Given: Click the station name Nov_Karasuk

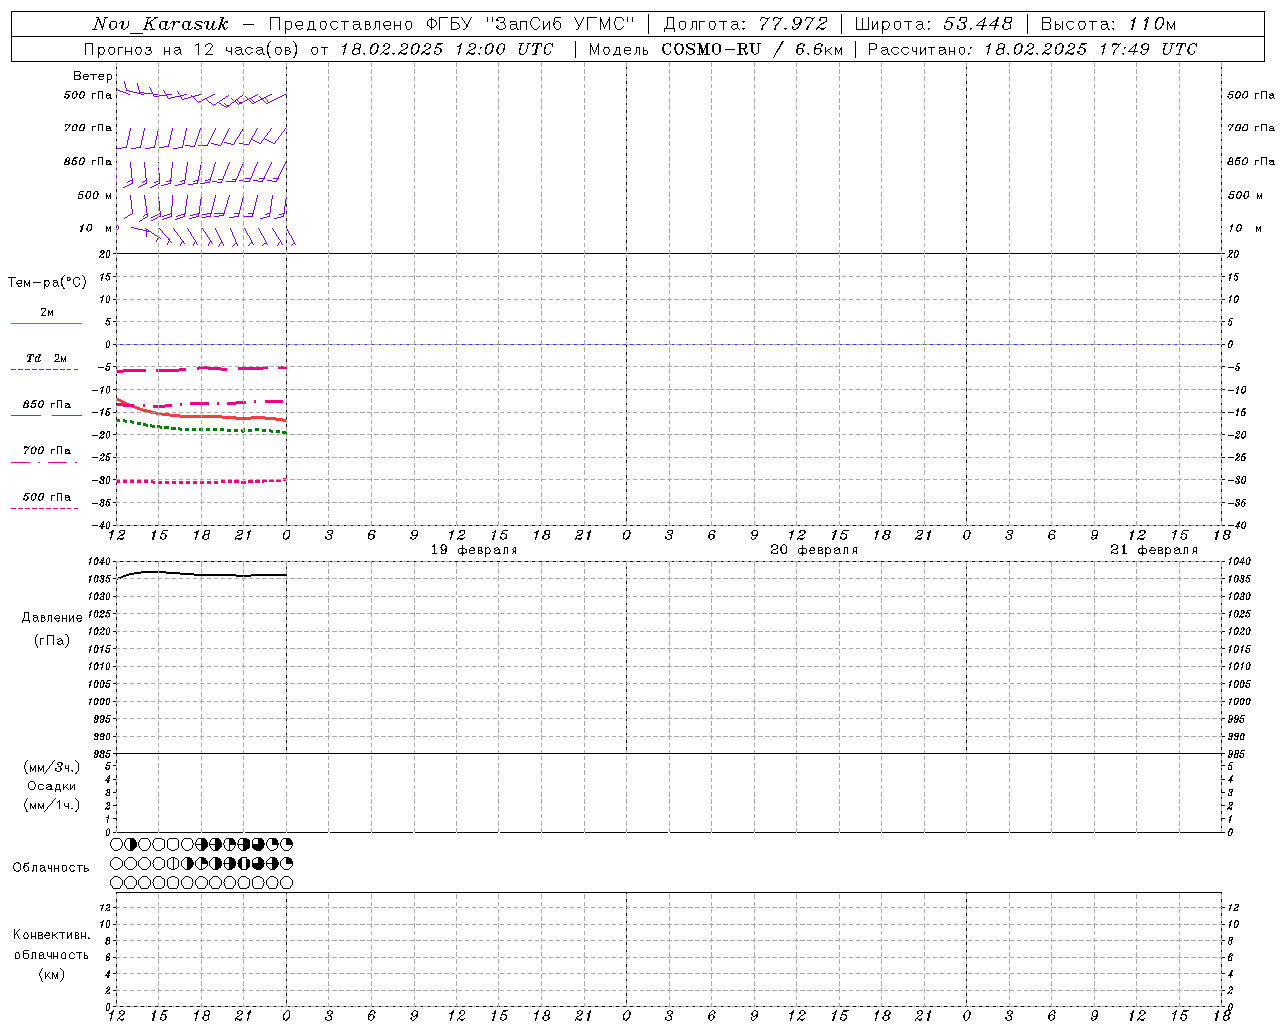Looking at the screenshot, I should [160, 24].
